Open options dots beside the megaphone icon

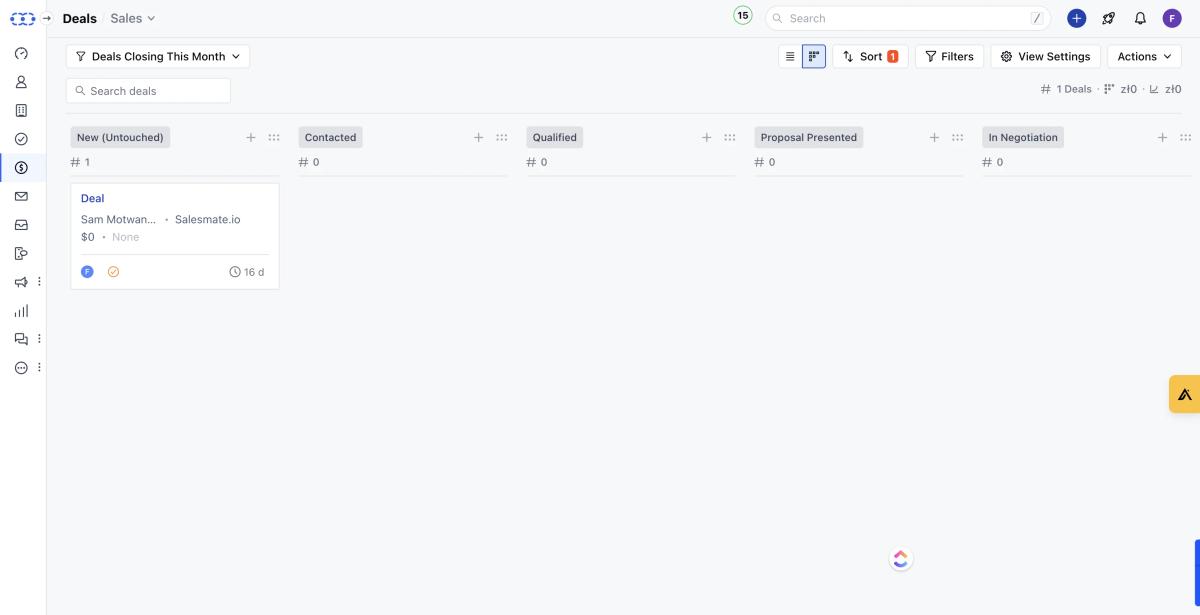coord(39,282)
